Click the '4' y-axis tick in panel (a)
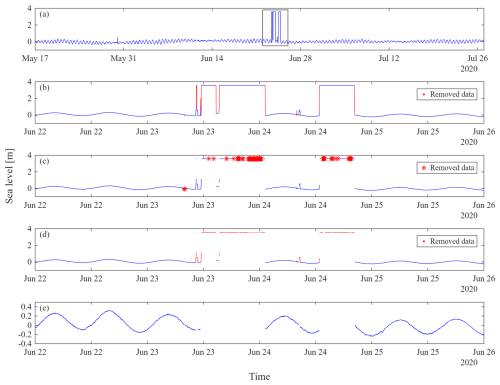500x385 pixels. tap(30, 8)
